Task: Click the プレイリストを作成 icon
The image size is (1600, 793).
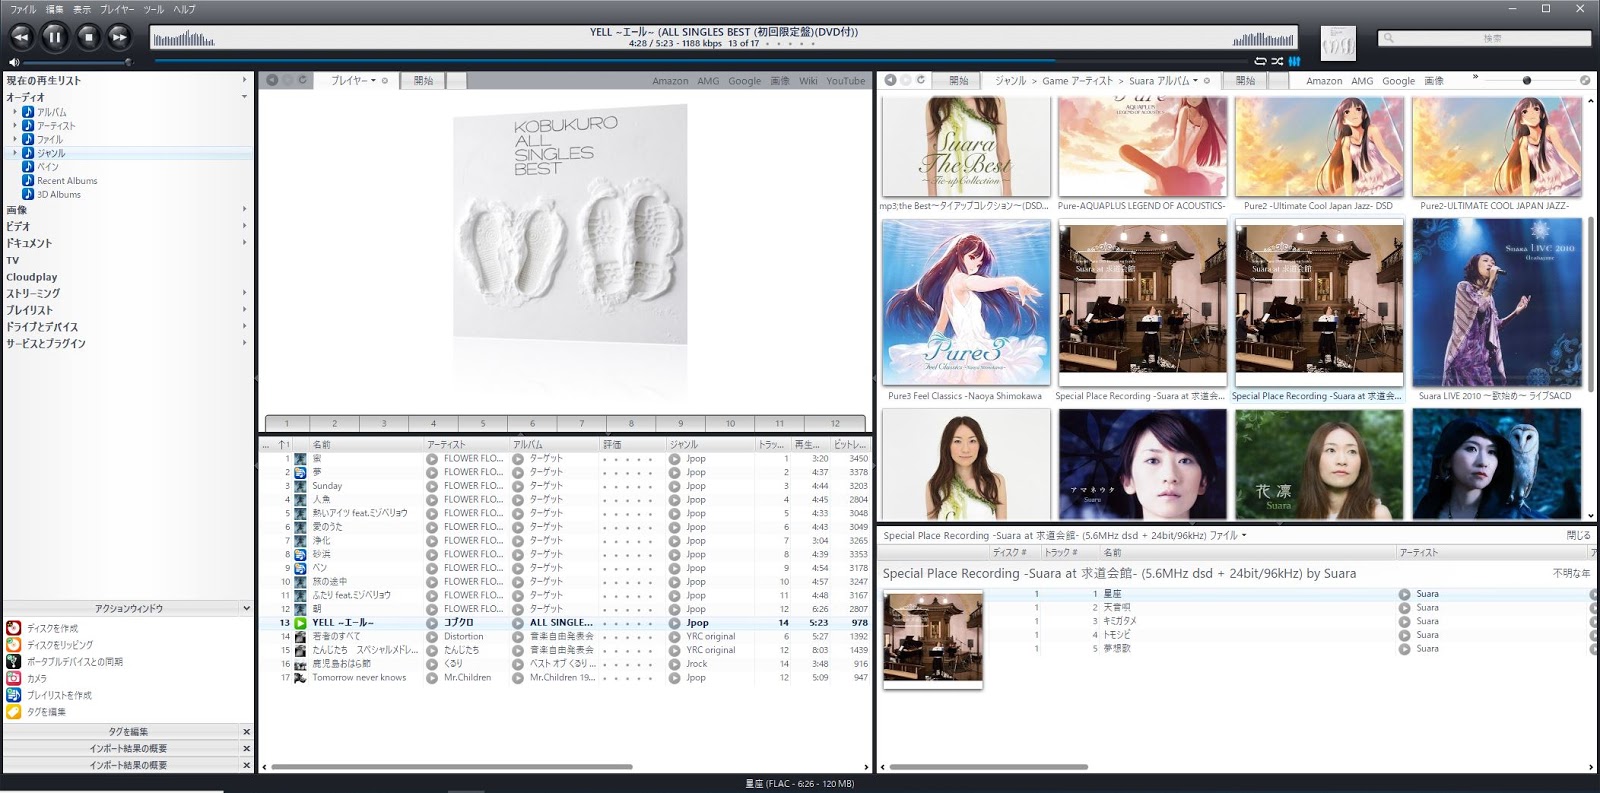Action: point(13,695)
